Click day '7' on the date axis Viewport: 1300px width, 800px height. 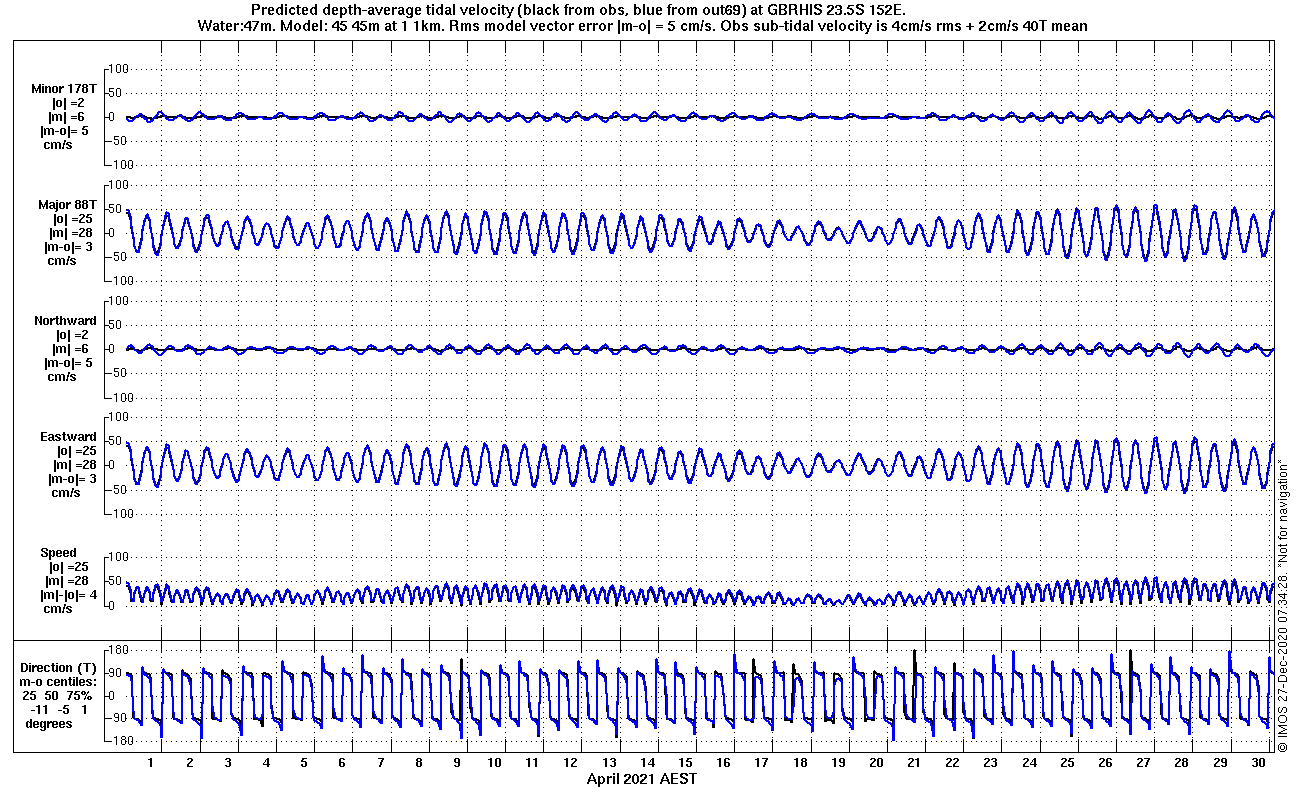[x=381, y=762]
